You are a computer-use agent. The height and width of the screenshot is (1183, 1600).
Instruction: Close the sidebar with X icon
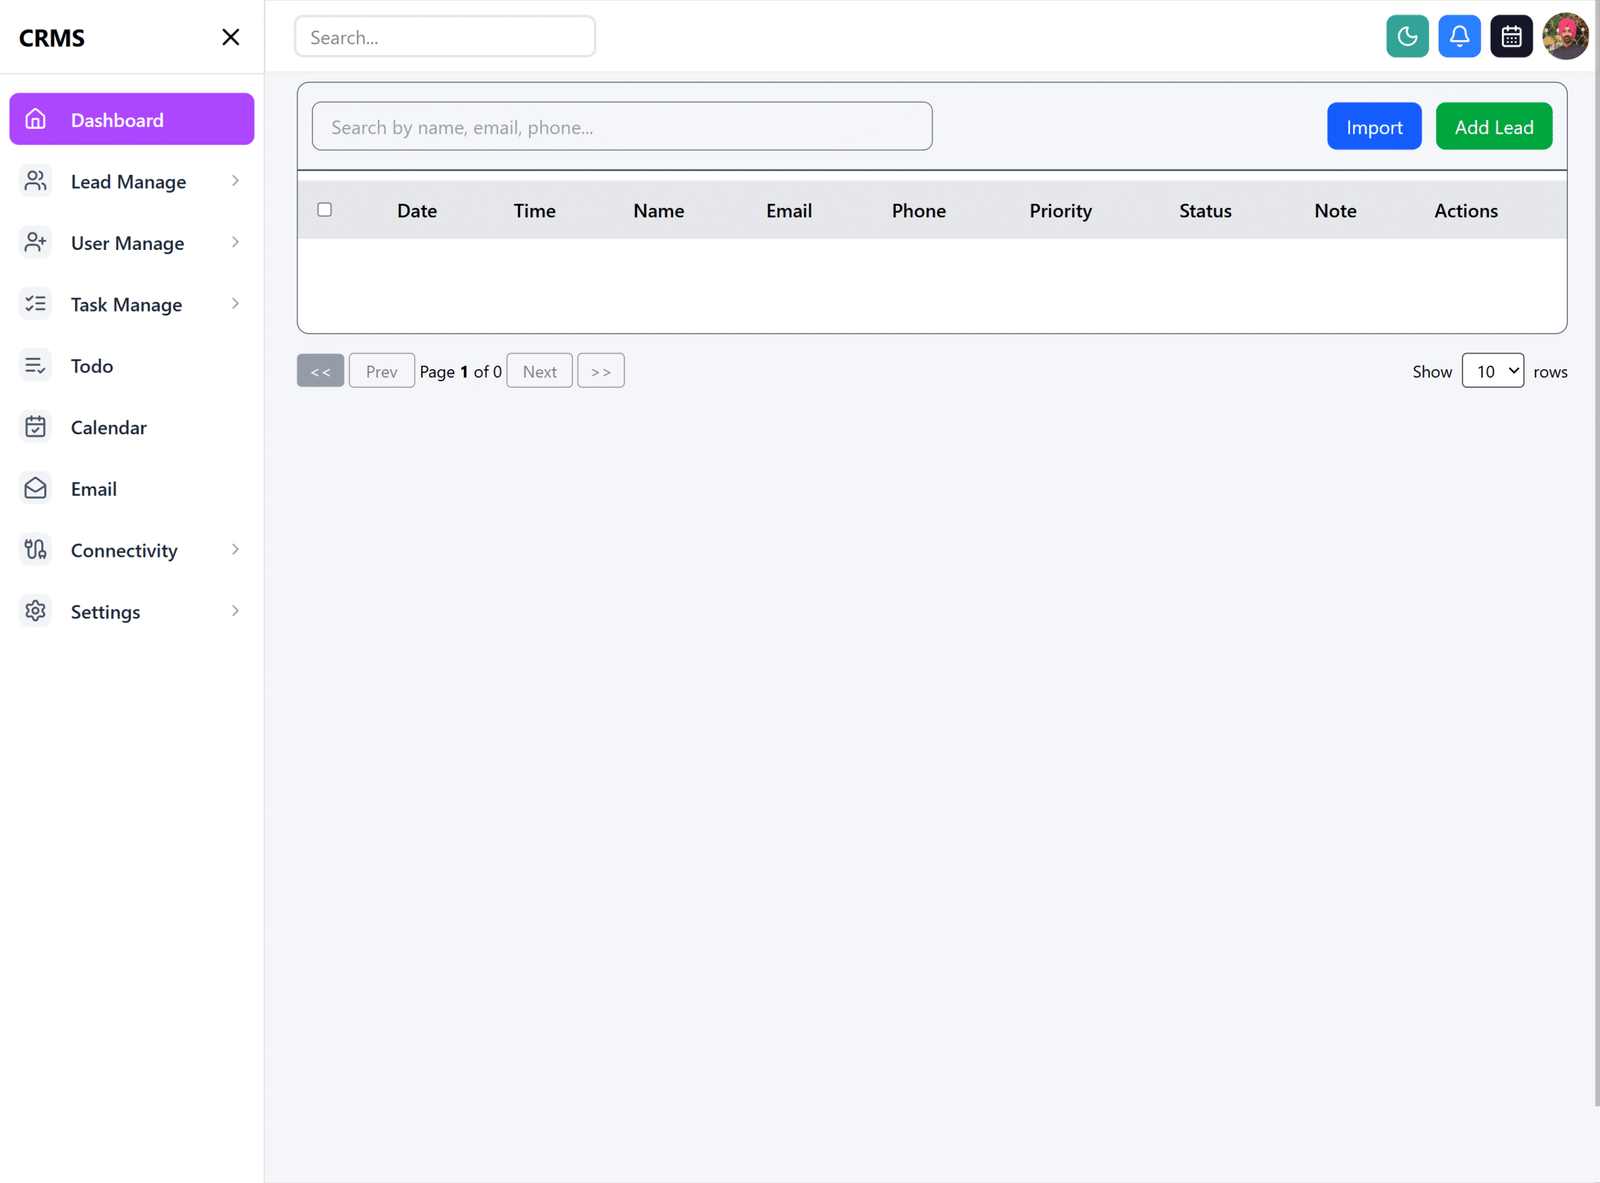pos(230,37)
